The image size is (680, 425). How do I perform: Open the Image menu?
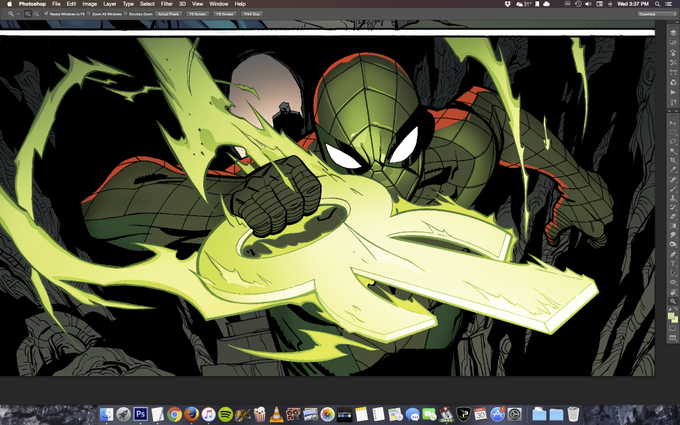89,4
